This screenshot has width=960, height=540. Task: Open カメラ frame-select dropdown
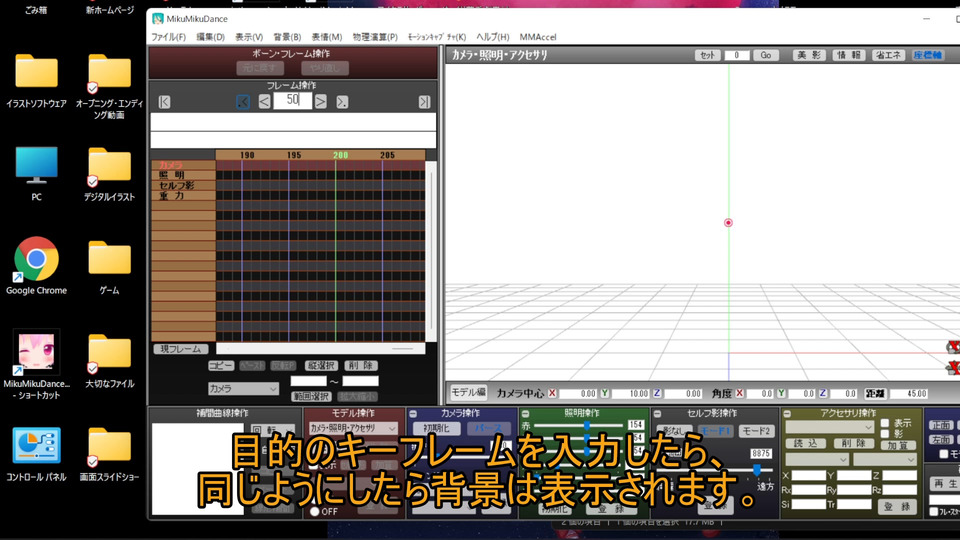click(243, 389)
